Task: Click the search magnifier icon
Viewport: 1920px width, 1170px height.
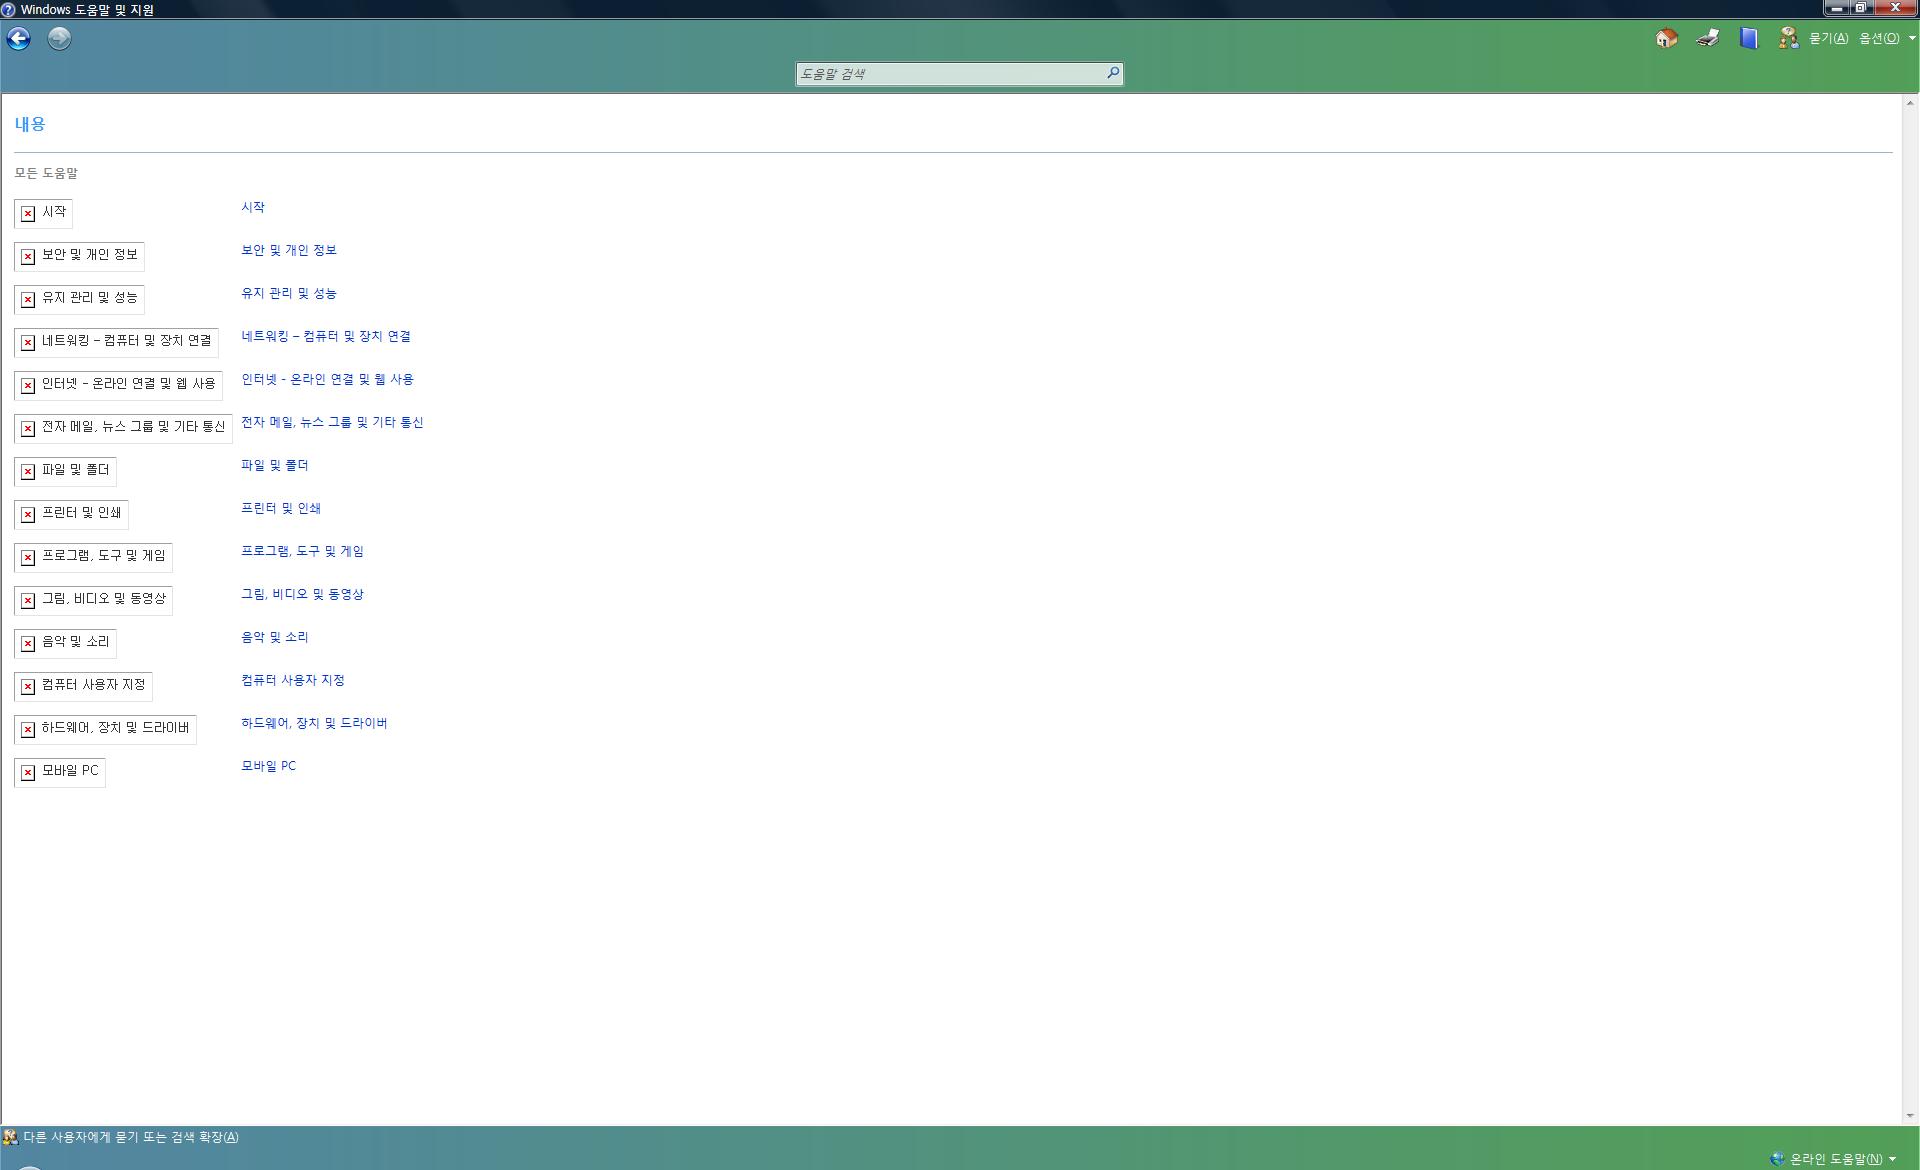Action: pos(1112,73)
